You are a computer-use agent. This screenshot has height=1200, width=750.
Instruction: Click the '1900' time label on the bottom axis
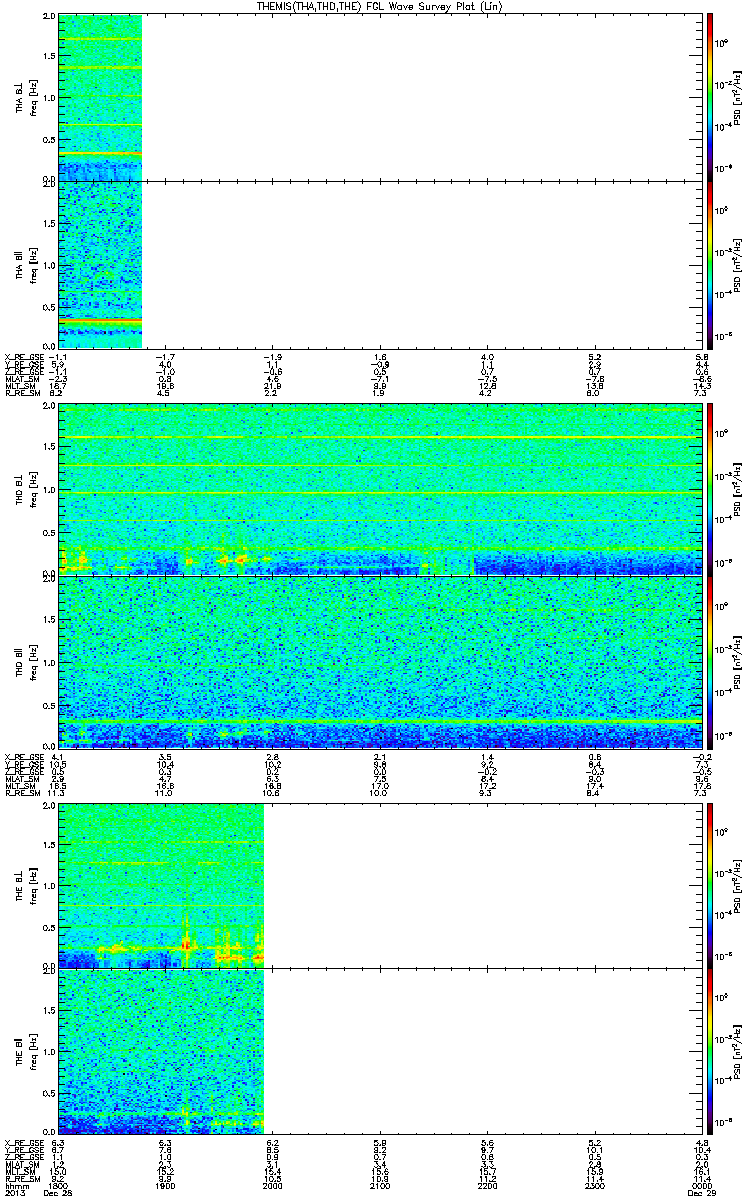coord(165,1187)
